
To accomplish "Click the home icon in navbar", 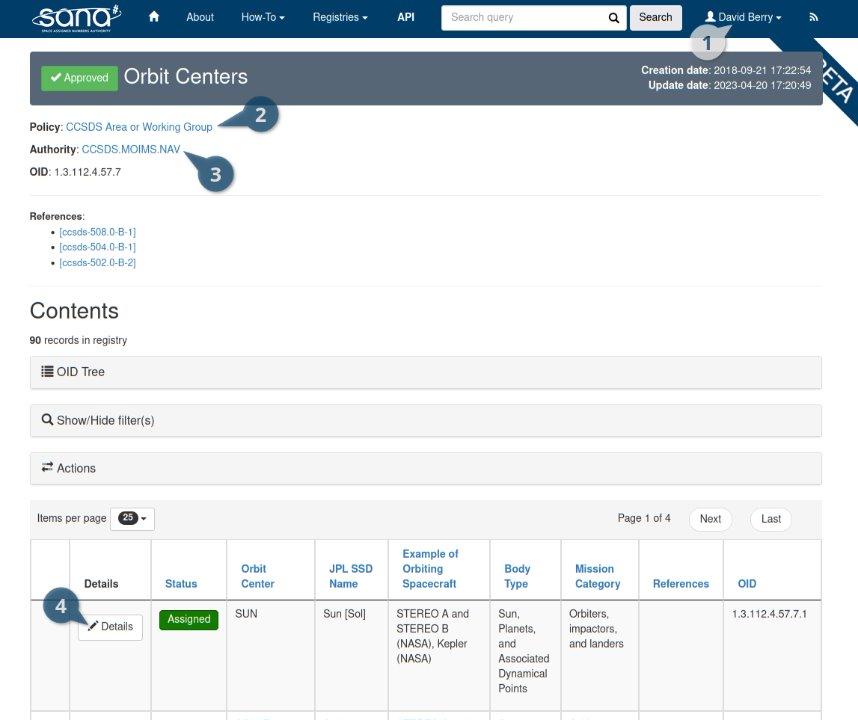I will (154, 17).
